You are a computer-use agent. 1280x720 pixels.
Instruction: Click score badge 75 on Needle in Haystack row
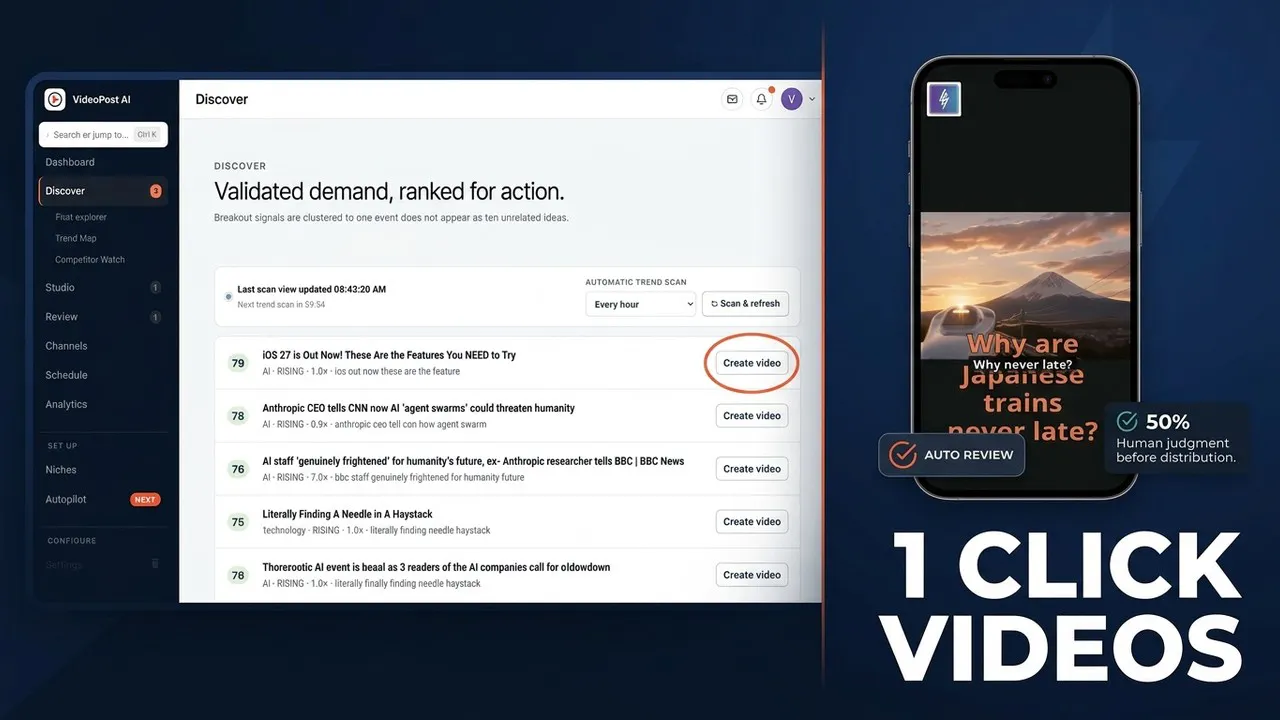[238, 522]
